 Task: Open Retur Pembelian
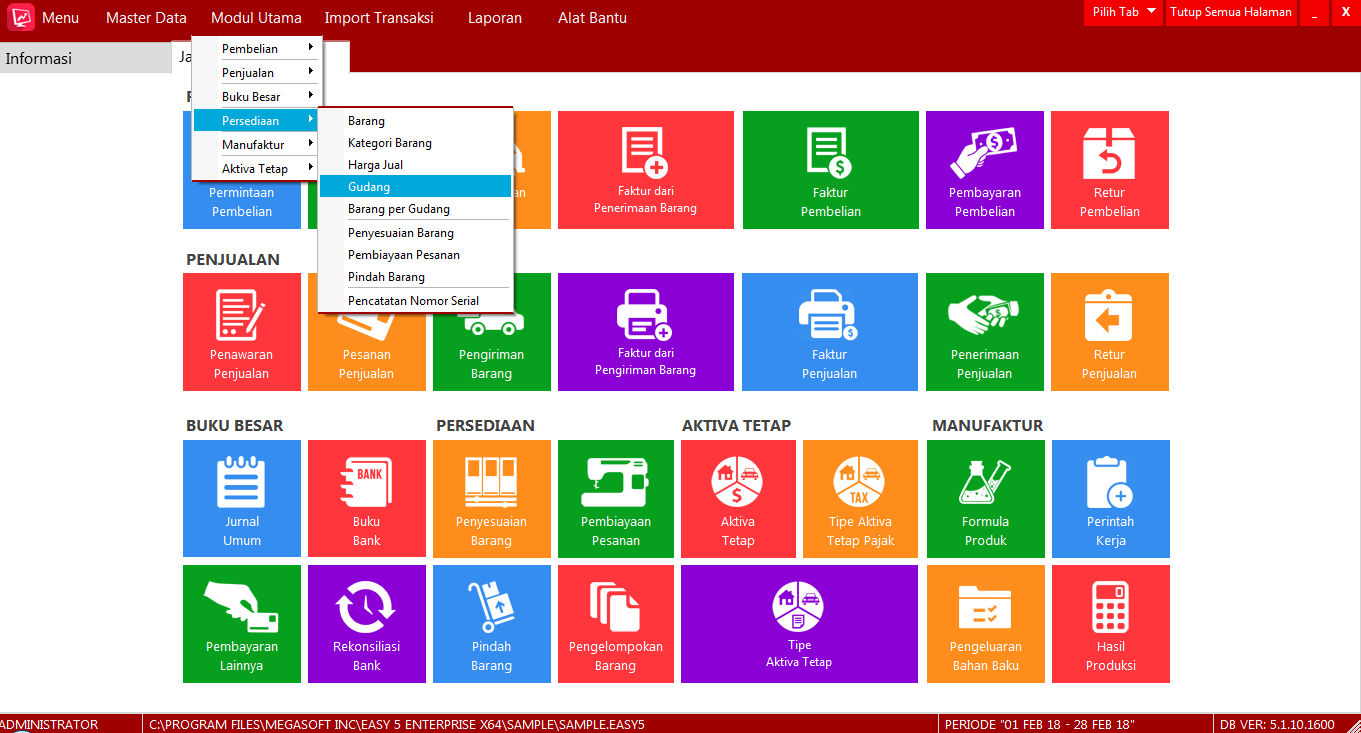[1109, 170]
